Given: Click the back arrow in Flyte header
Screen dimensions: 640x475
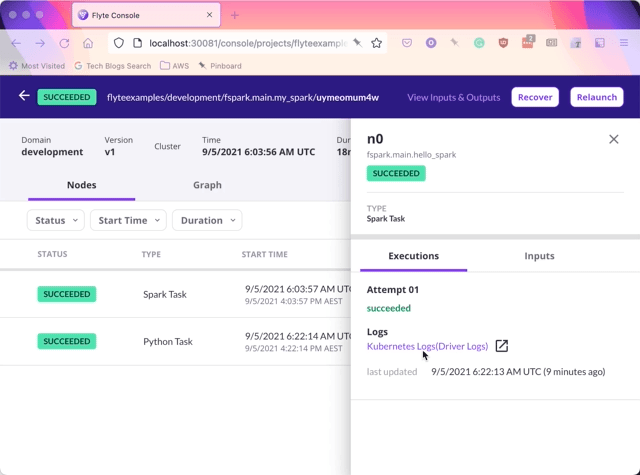Looking at the screenshot, I should tap(24, 96).
